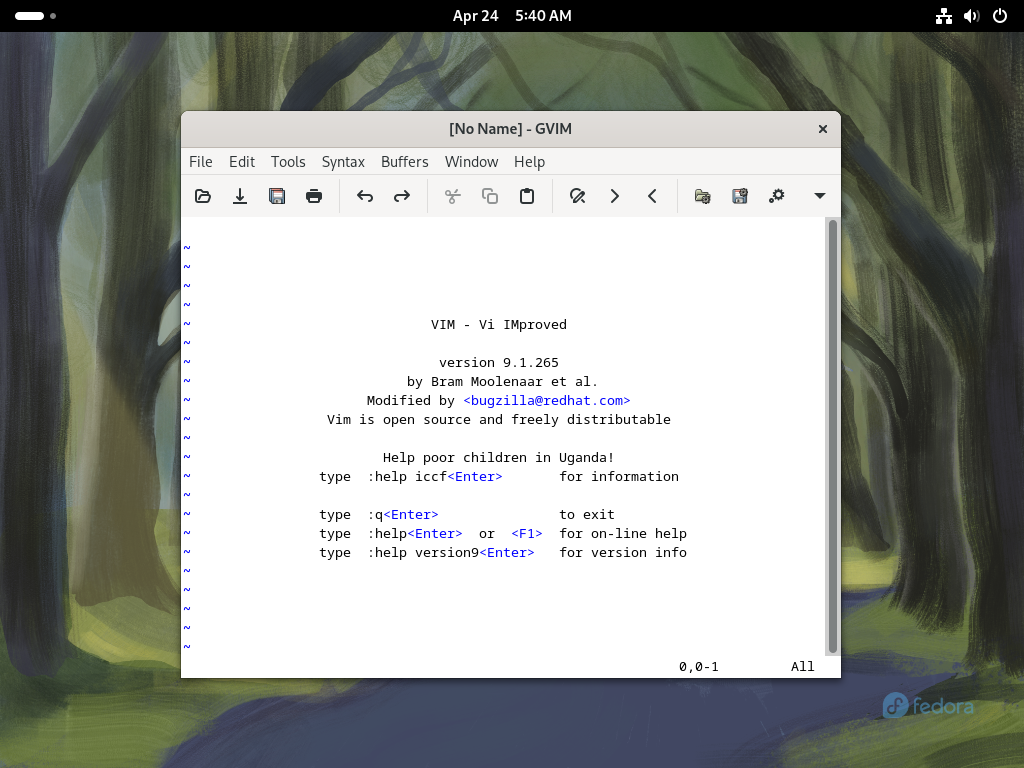Open the Help menu
This screenshot has height=768, width=1024.
coord(529,161)
